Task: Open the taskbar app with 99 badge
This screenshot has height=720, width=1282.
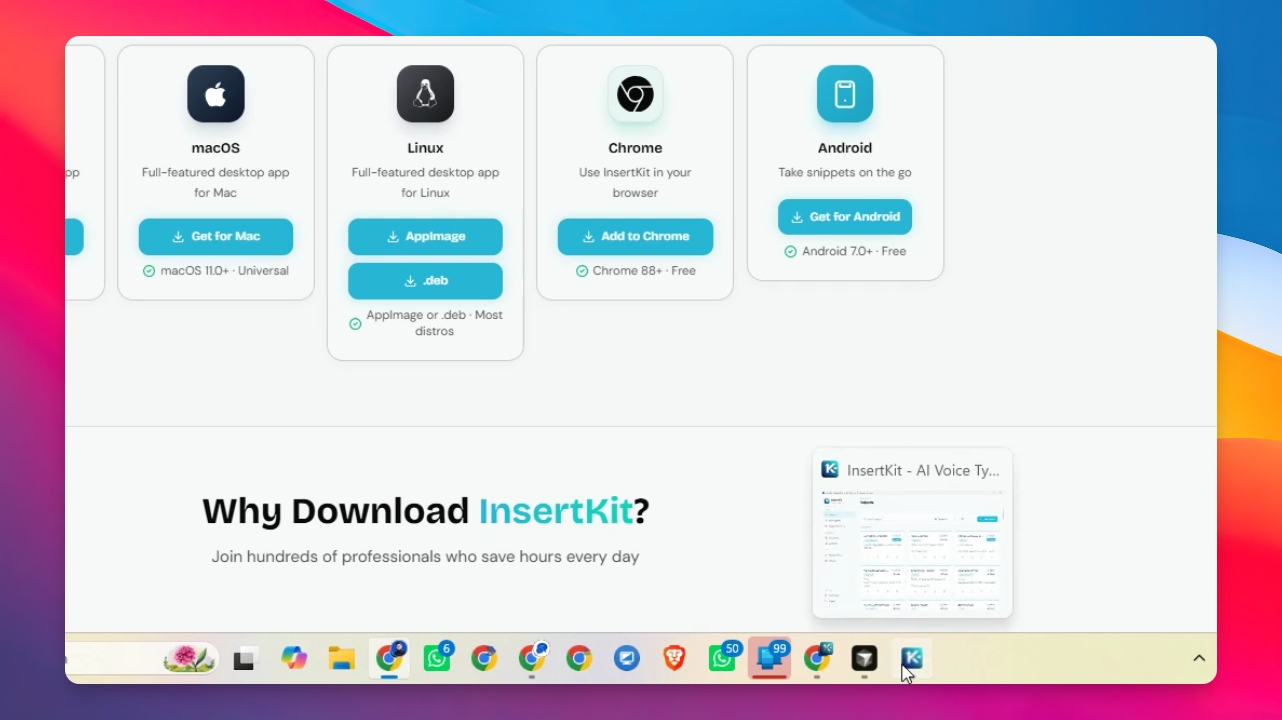Action: (x=770, y=658)
